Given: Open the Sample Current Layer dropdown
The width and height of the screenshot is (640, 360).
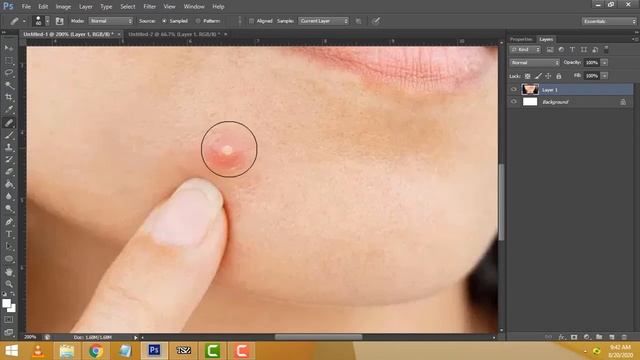Looking at the screenshot, I should point(324,21).
